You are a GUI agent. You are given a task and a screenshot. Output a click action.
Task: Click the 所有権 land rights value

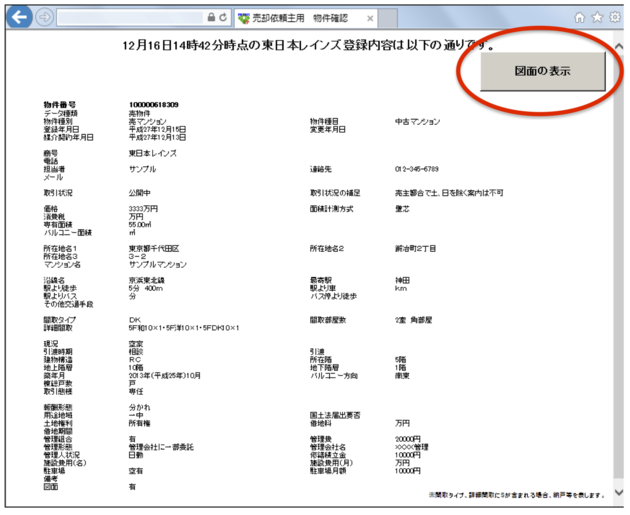(139, 423)
